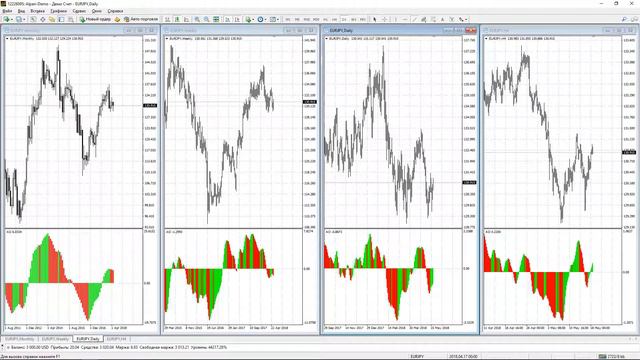Open the Файл menu
640x360 pixels.
[x=7, y=11]
